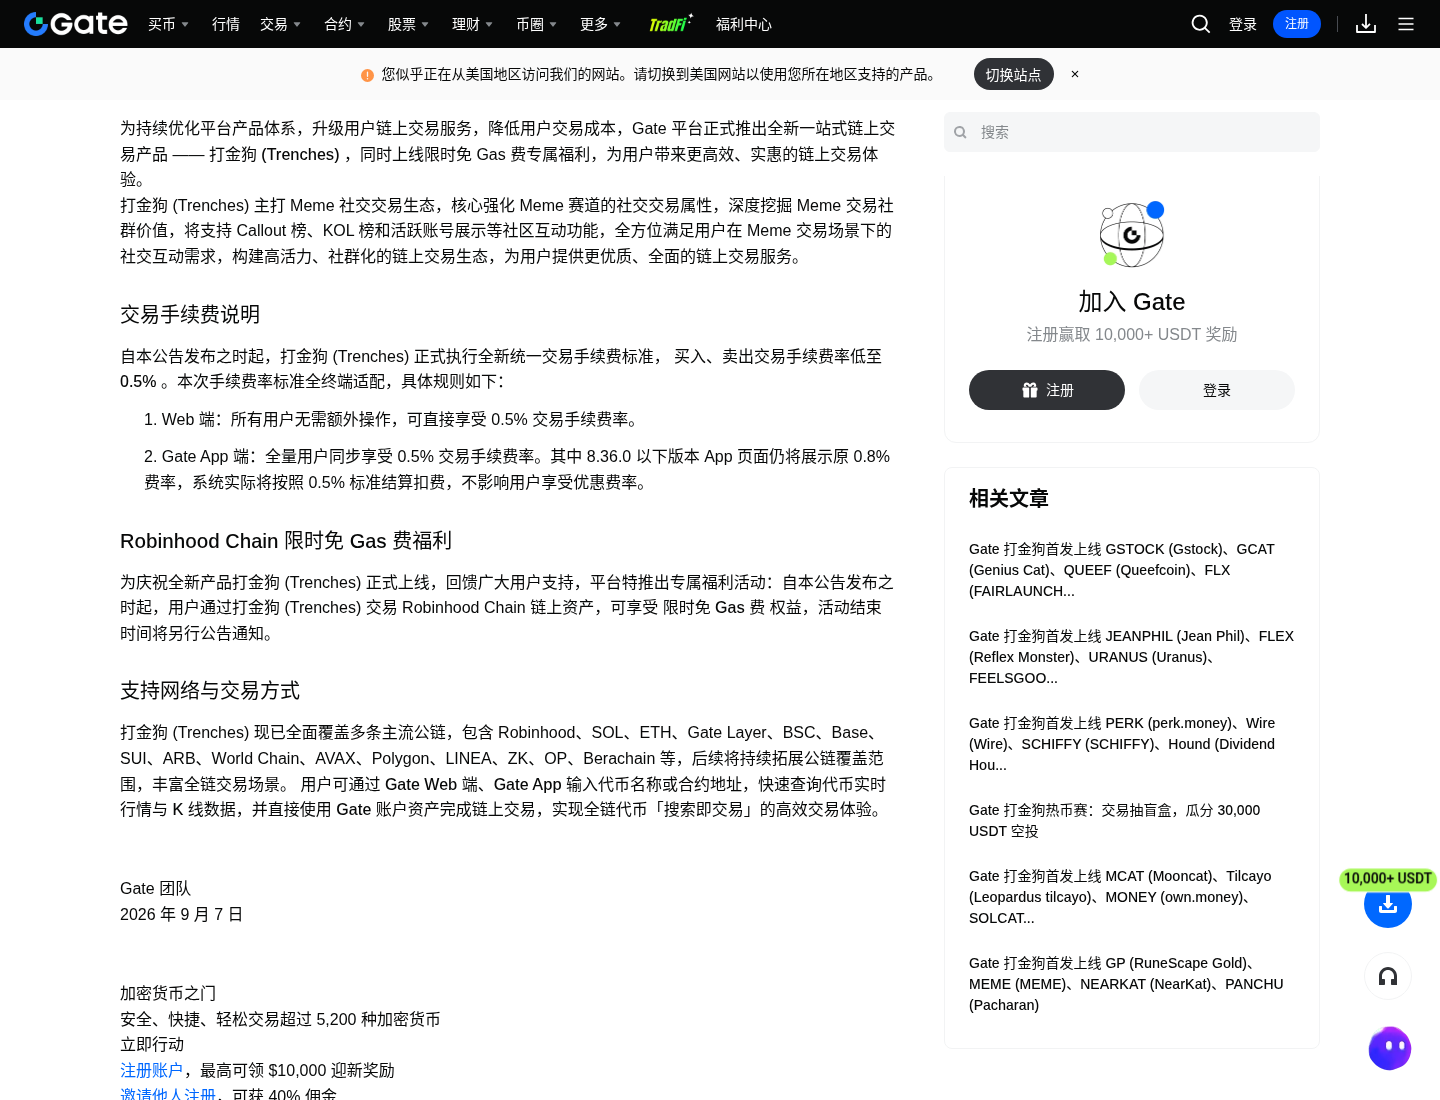Expand the 交易 dropdown menu
The width and height of the screenshot is (1440, 1100).
281,24
